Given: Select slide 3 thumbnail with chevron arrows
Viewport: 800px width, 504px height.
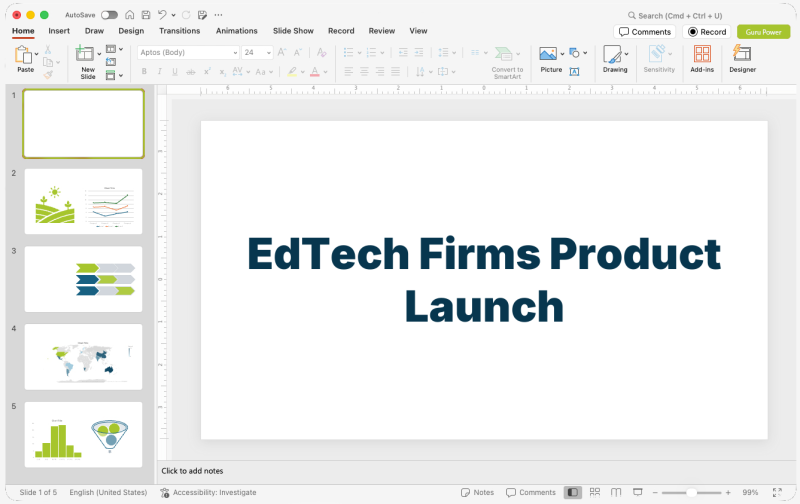Looking at the screenshot, I should (84, 279).
